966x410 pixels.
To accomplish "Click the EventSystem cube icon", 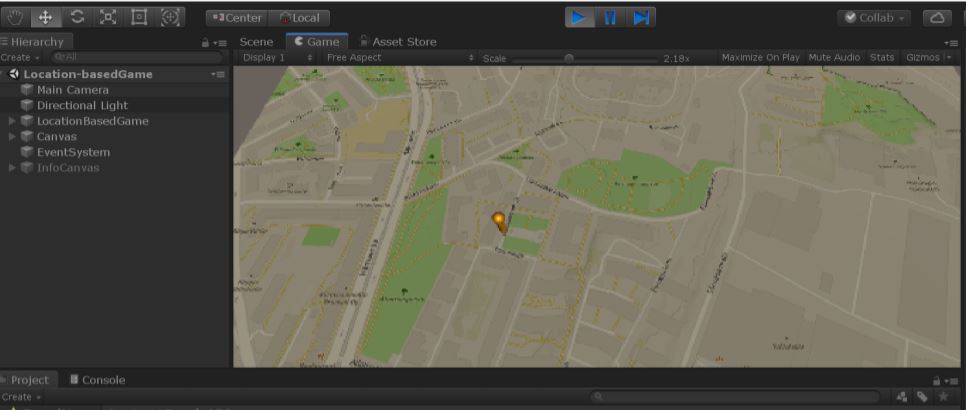I will [x=26, y=152].
